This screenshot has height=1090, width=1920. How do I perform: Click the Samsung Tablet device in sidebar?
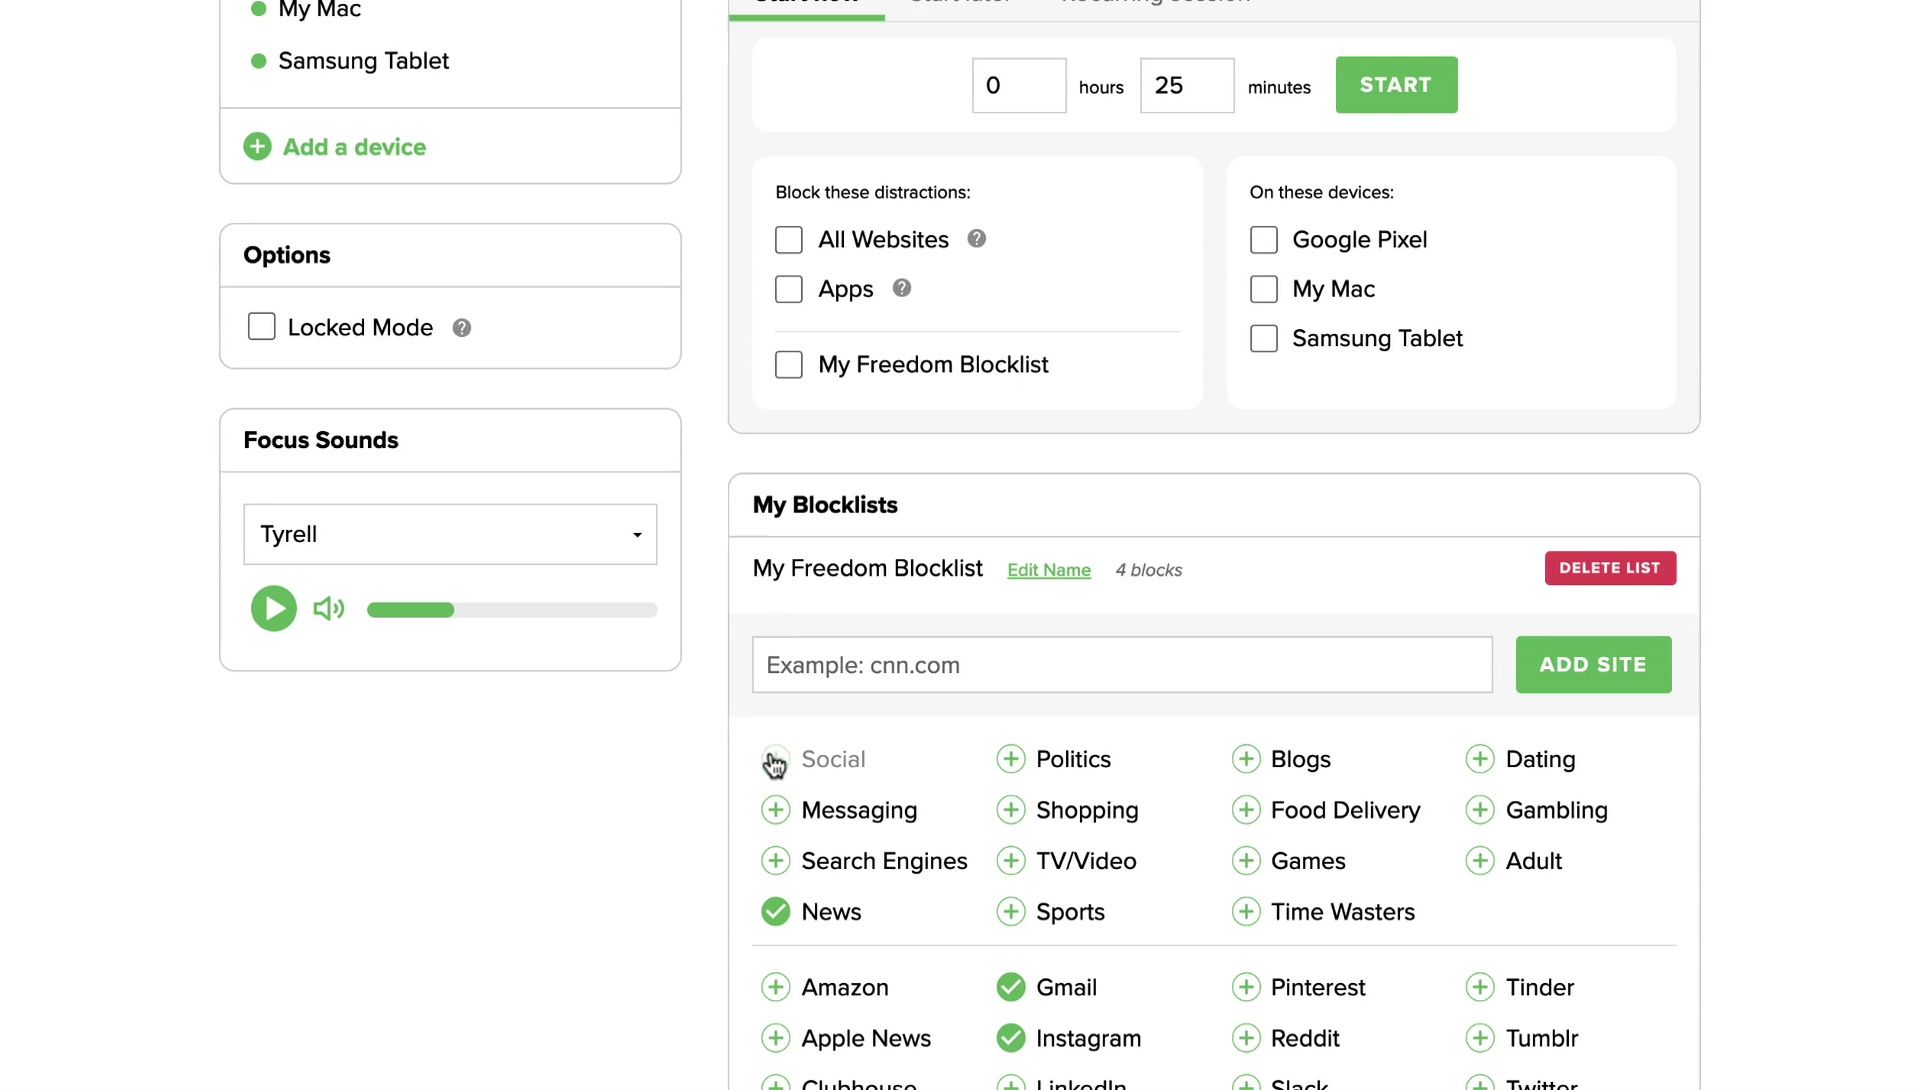(x=363, y=61)
